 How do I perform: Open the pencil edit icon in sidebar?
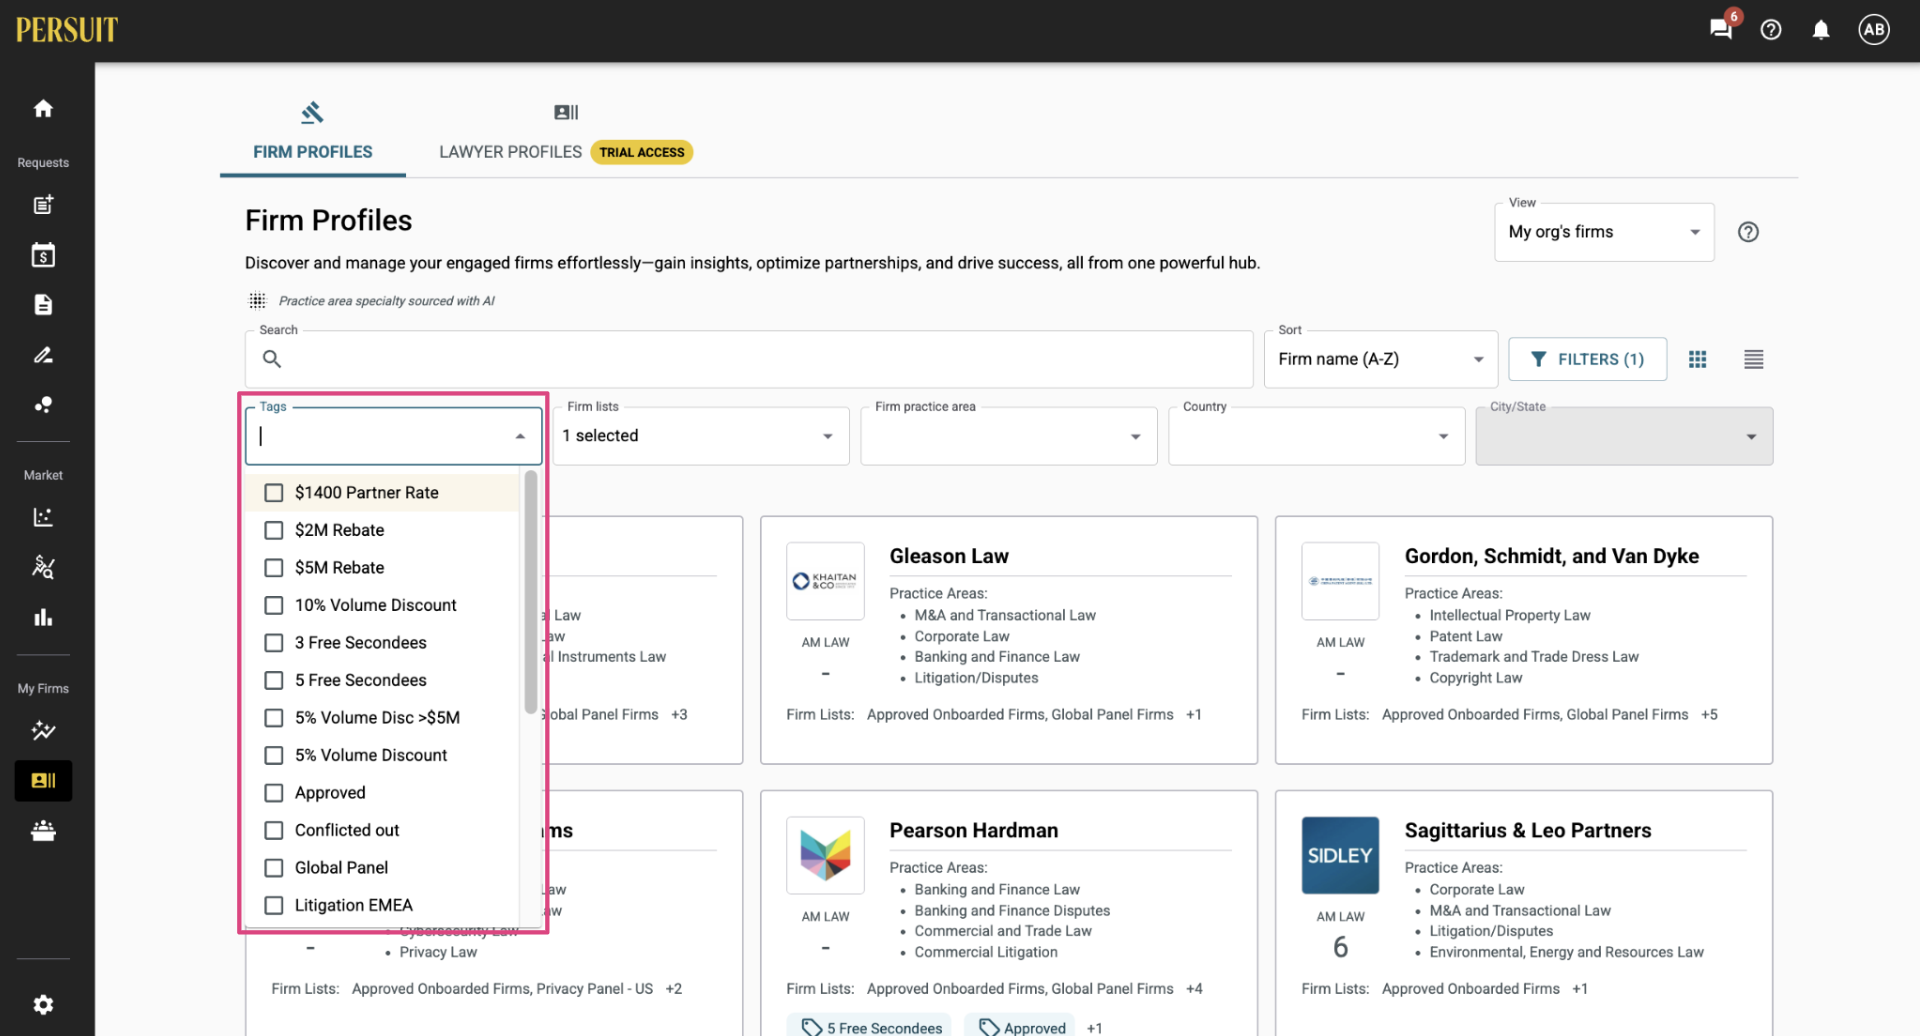[43, 355]
